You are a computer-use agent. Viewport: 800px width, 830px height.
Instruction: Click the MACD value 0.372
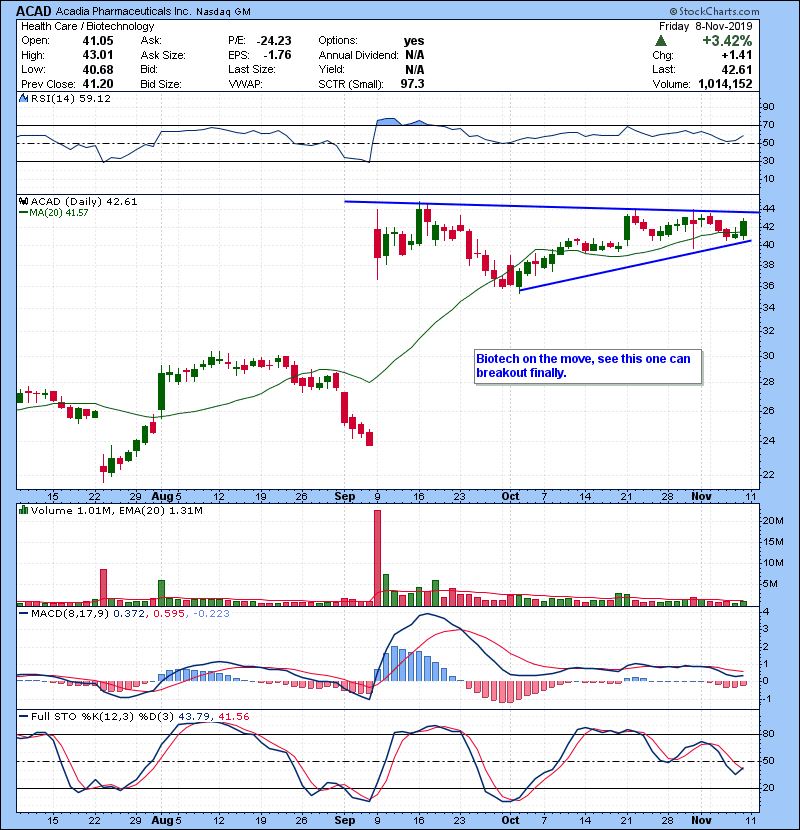click(x=129, y=614)
